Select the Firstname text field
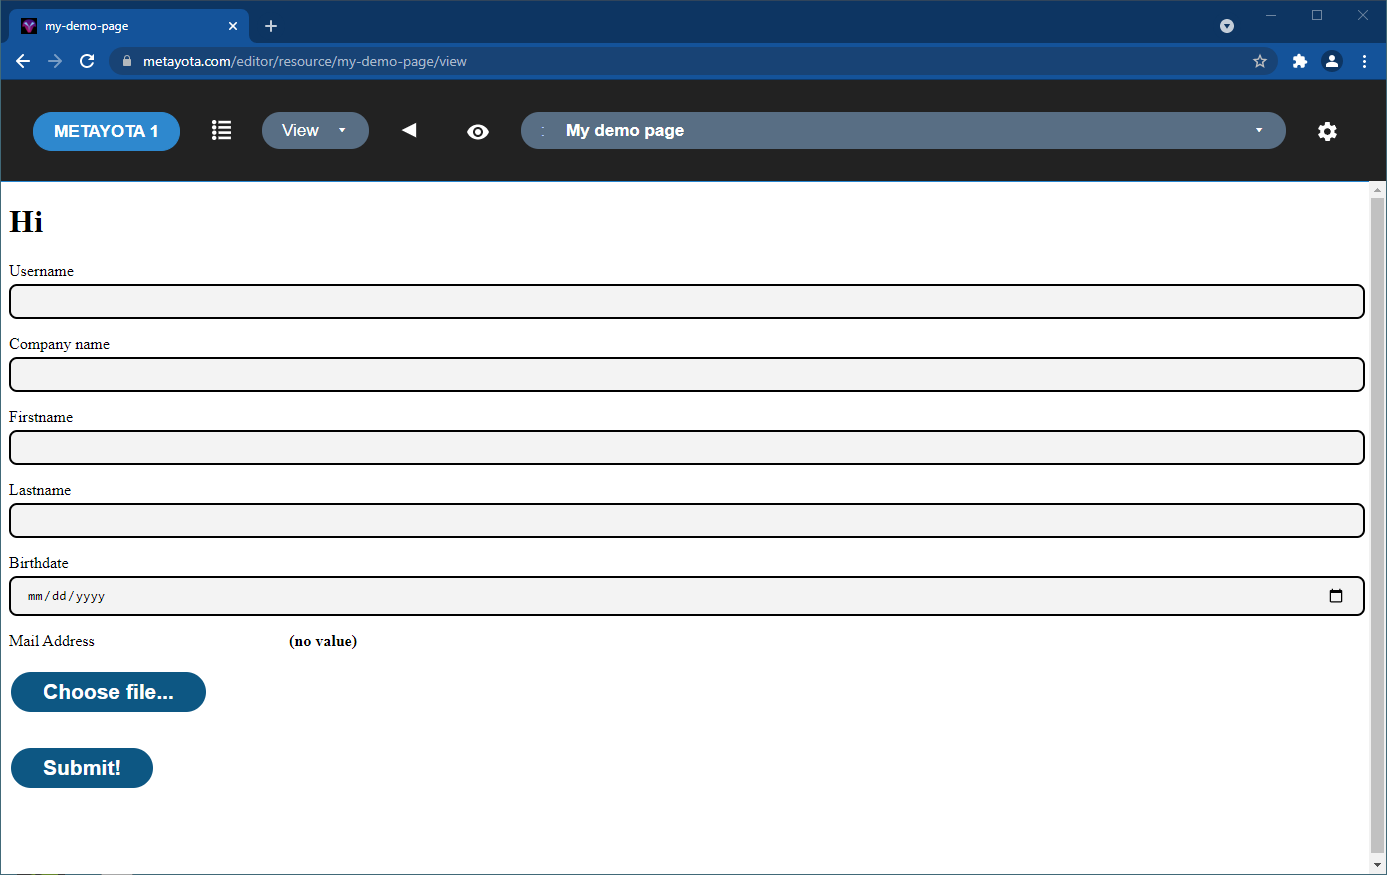This screenshot has height=875, width=1387. click(x=687, y=447)
